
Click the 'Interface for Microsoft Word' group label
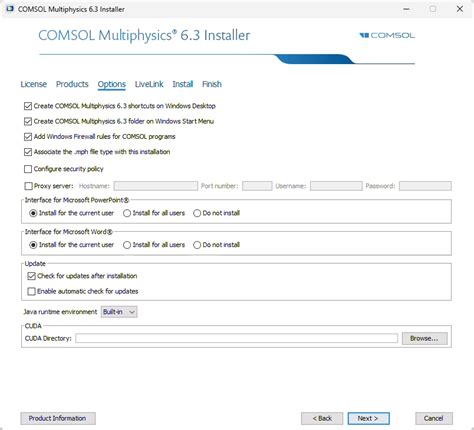pyautogui.click(x=69, y=232)
